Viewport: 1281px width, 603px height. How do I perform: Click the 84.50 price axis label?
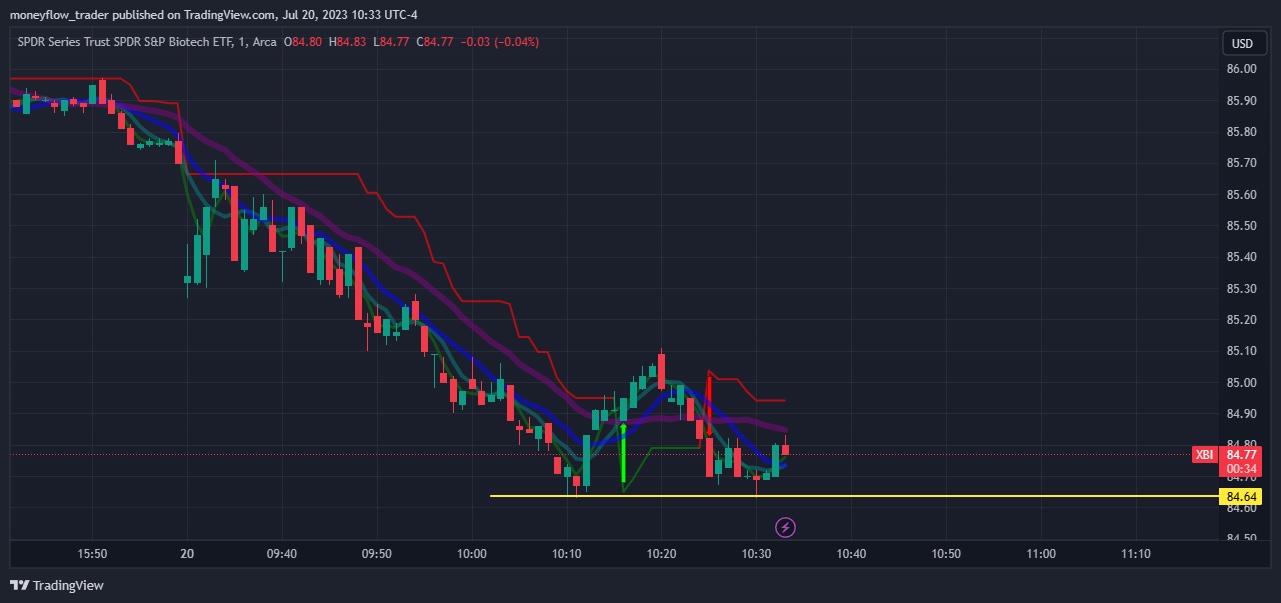click(1242, 539)
